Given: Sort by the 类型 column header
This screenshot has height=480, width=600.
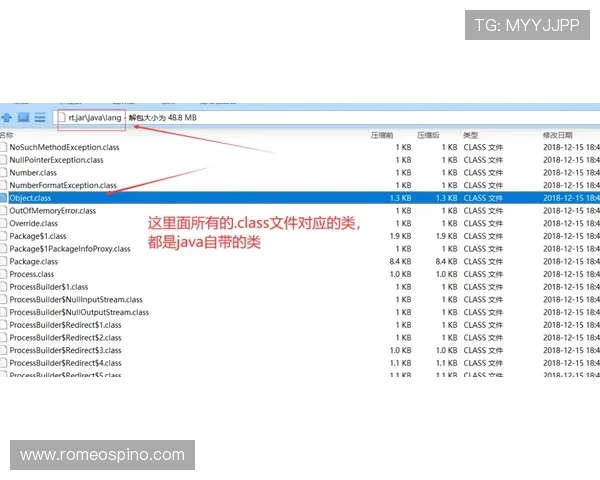Looking at the screenshot, I should tap(470, 135).
